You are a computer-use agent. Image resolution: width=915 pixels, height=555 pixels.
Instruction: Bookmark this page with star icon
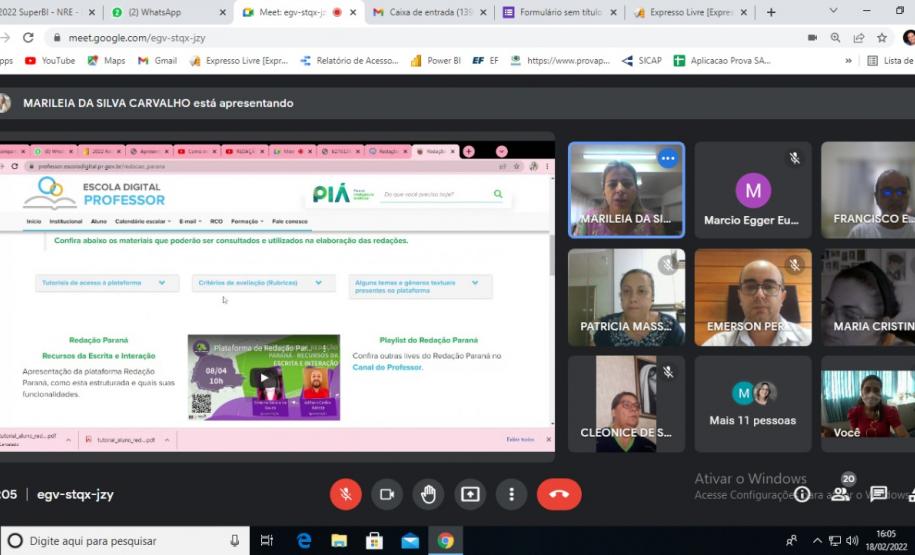882,37
